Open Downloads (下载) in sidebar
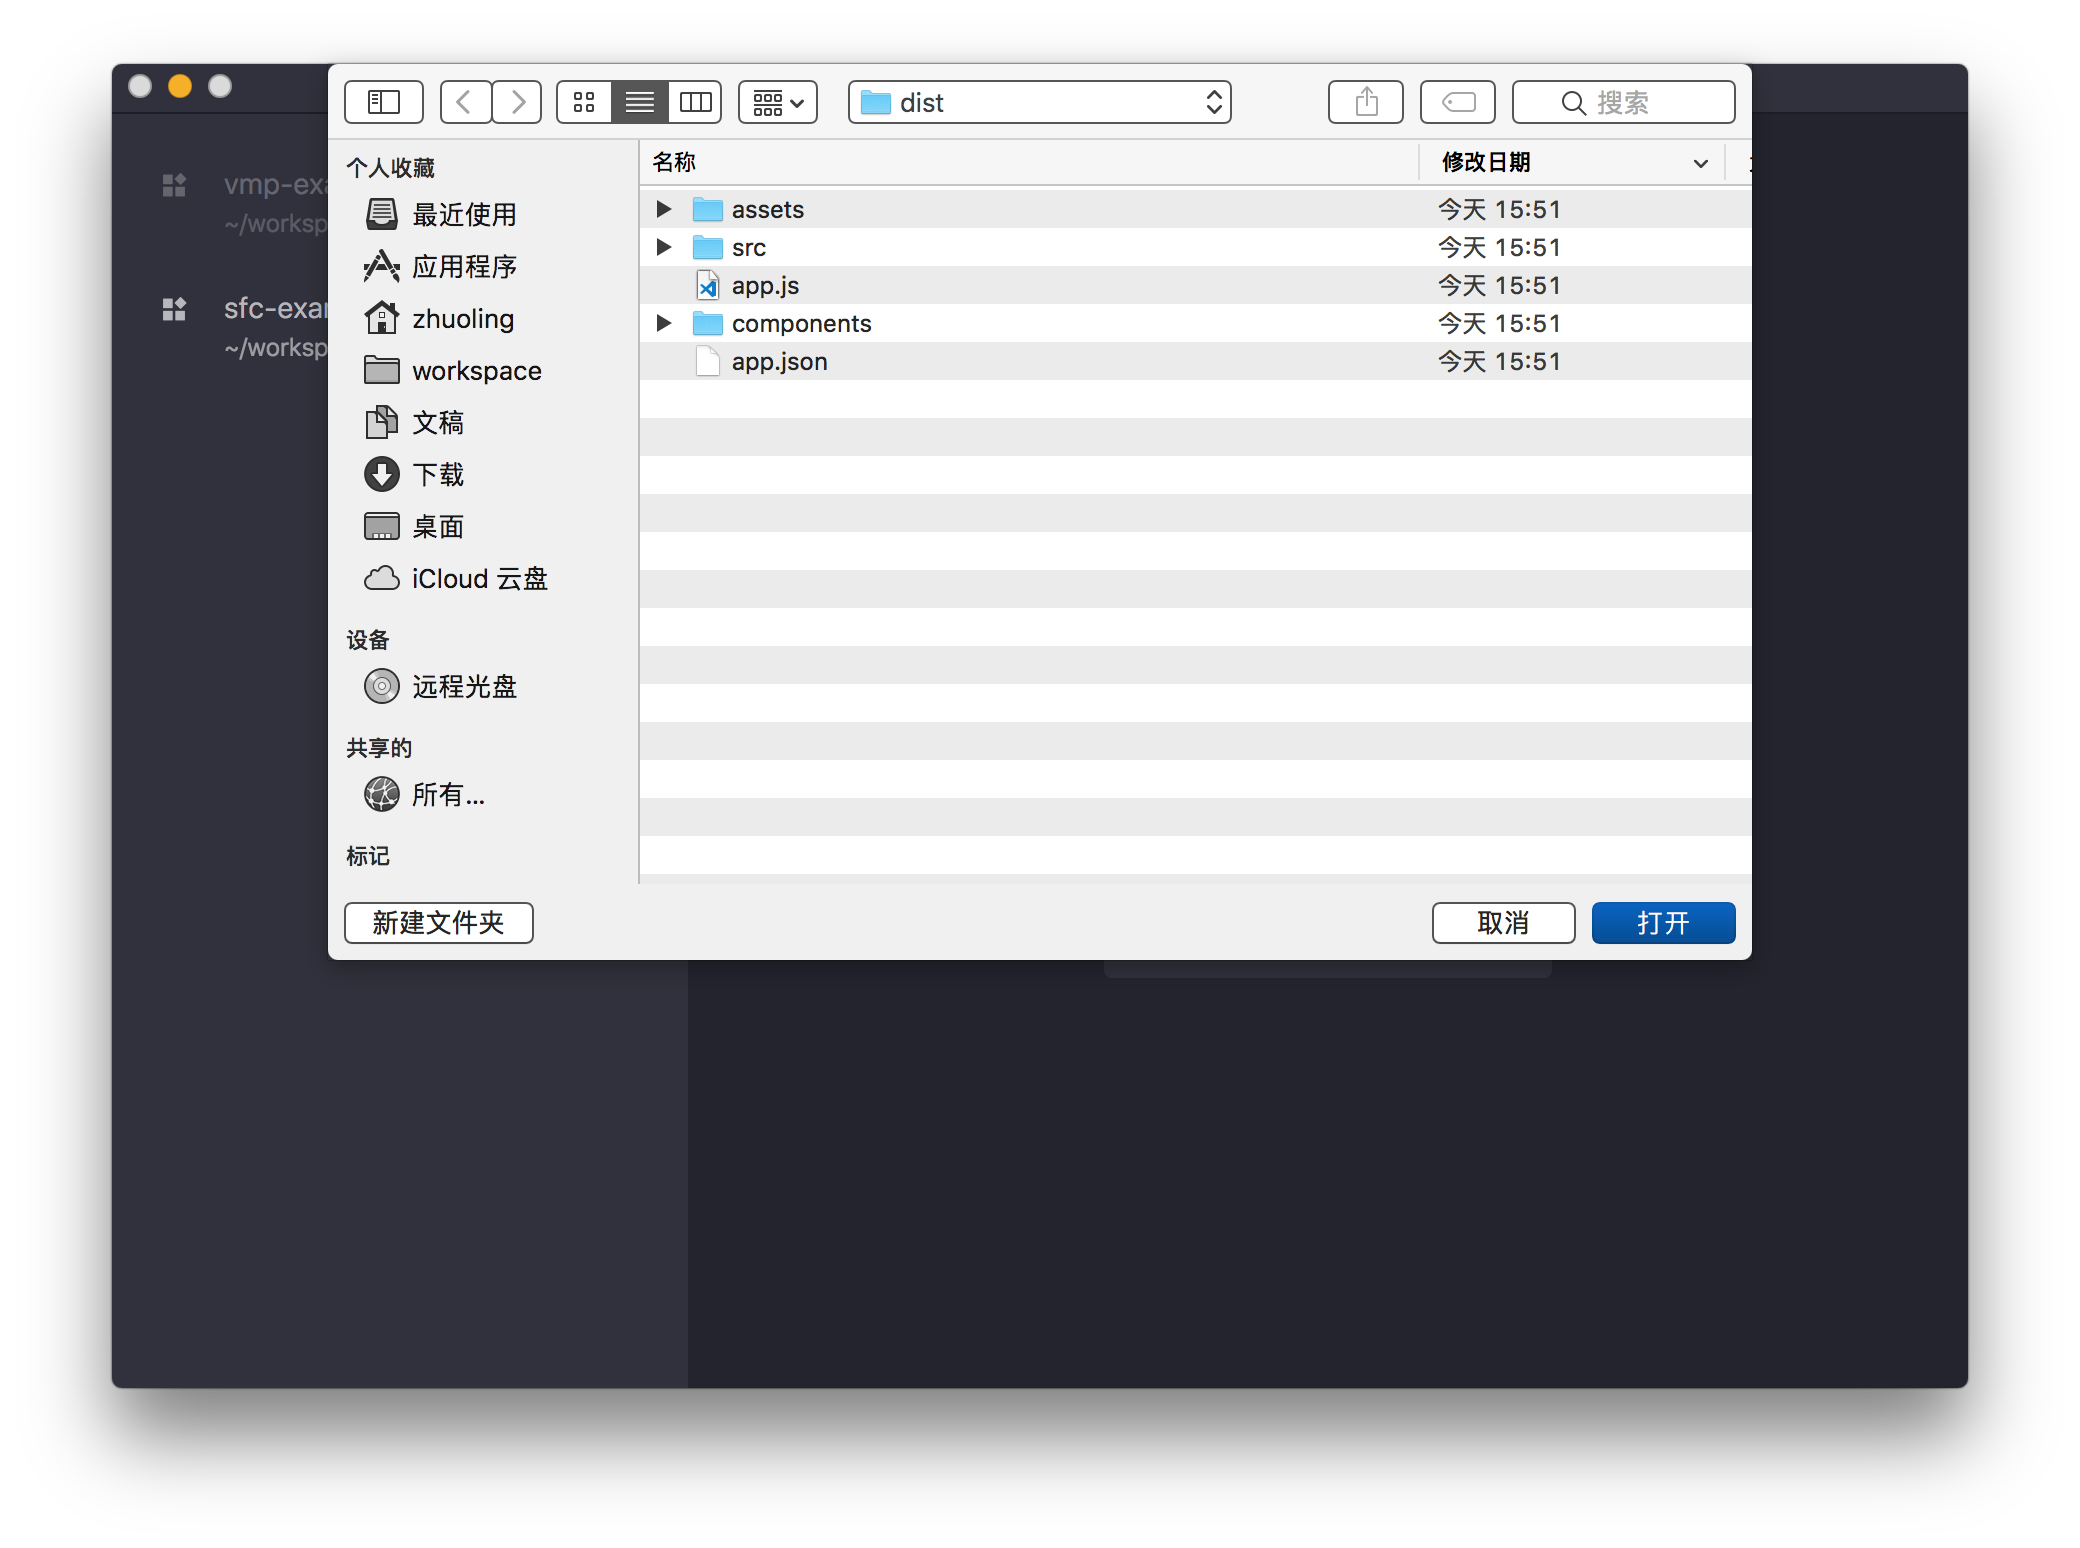Screen dimensions: 2080x1548 438,474
